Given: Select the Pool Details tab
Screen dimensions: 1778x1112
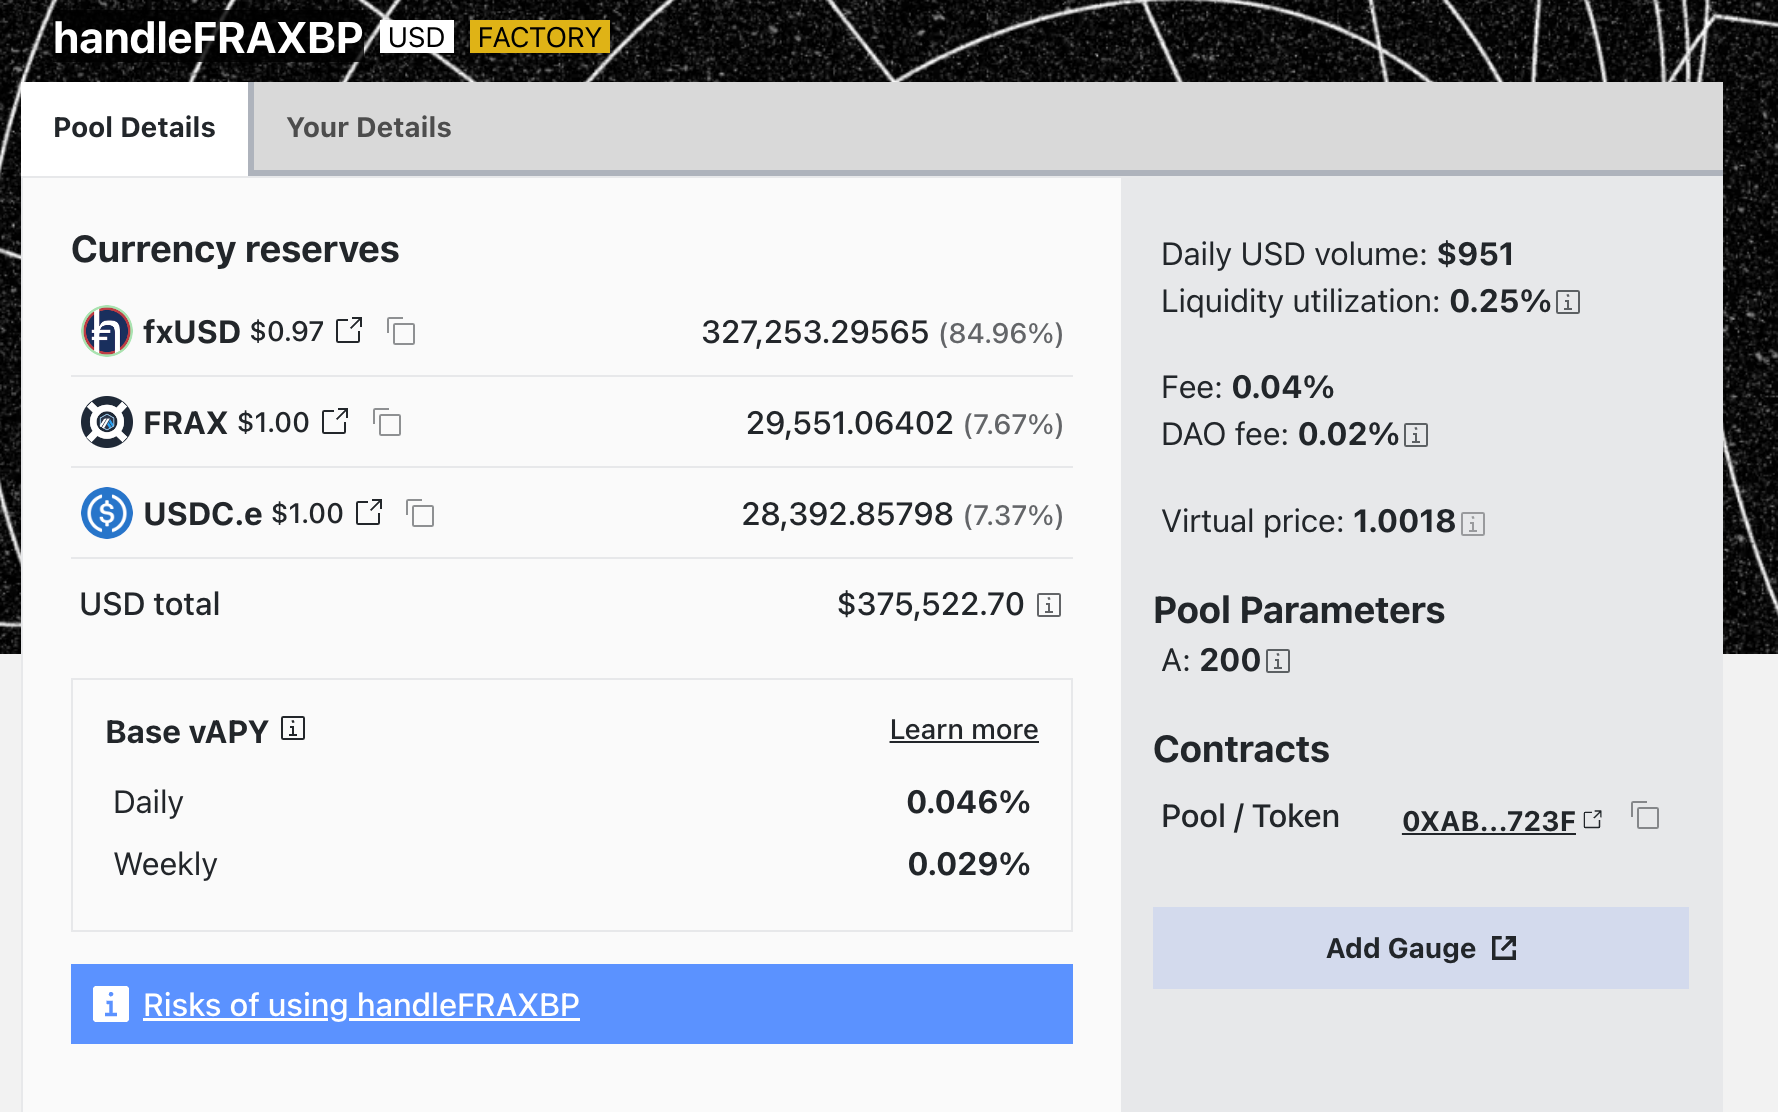Looking at the screenshot, I should [134, 128].
